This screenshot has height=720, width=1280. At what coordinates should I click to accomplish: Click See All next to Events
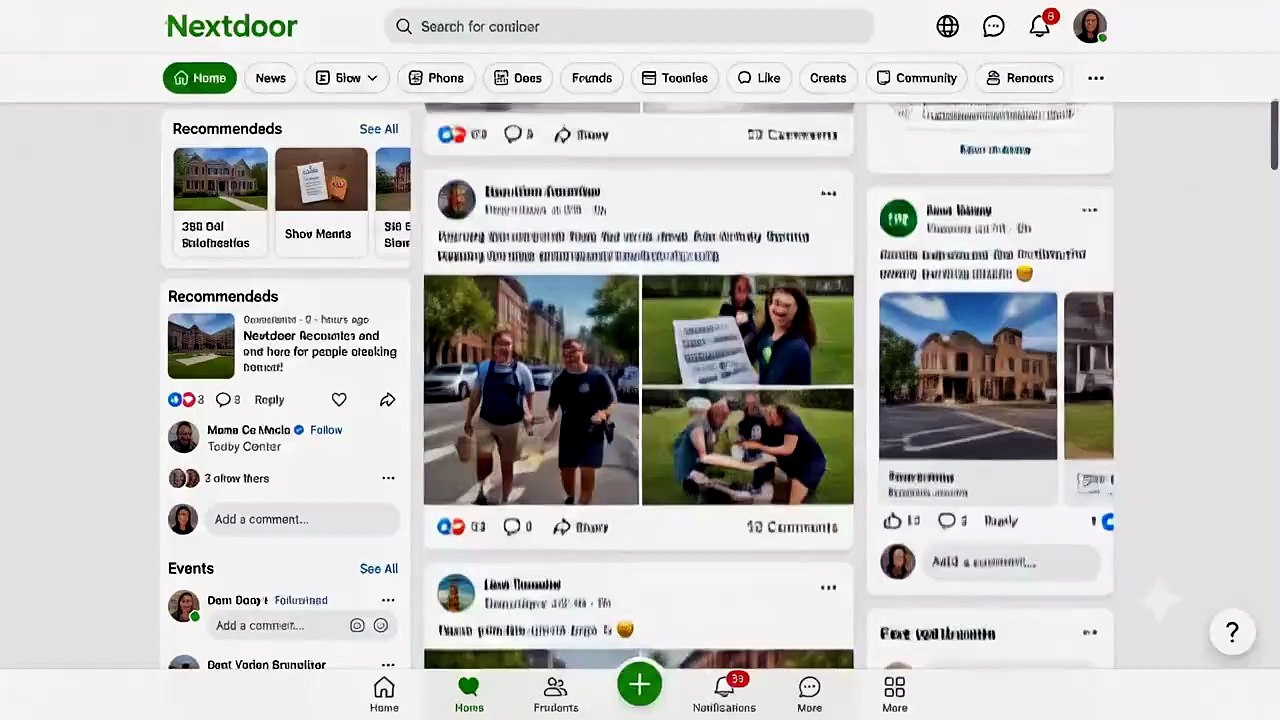click(379, 569)
